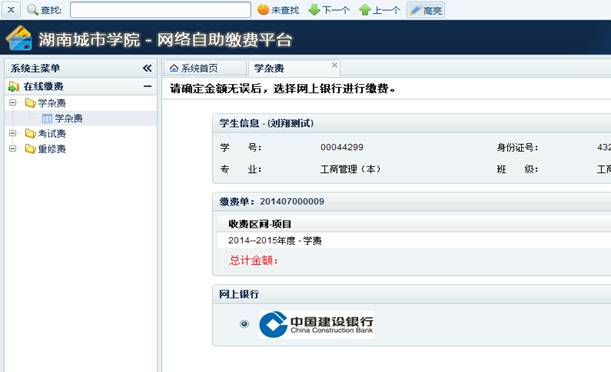
Task: Close the 学杂费 tab
Action: pos(334,65)
